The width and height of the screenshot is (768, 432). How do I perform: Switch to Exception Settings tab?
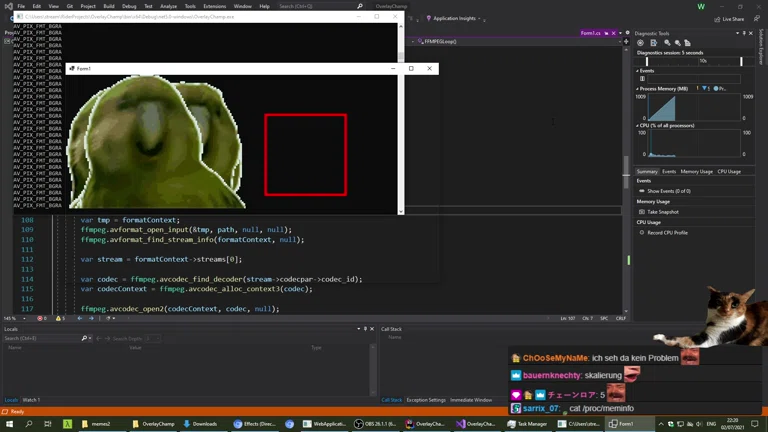tap(426, 400)
